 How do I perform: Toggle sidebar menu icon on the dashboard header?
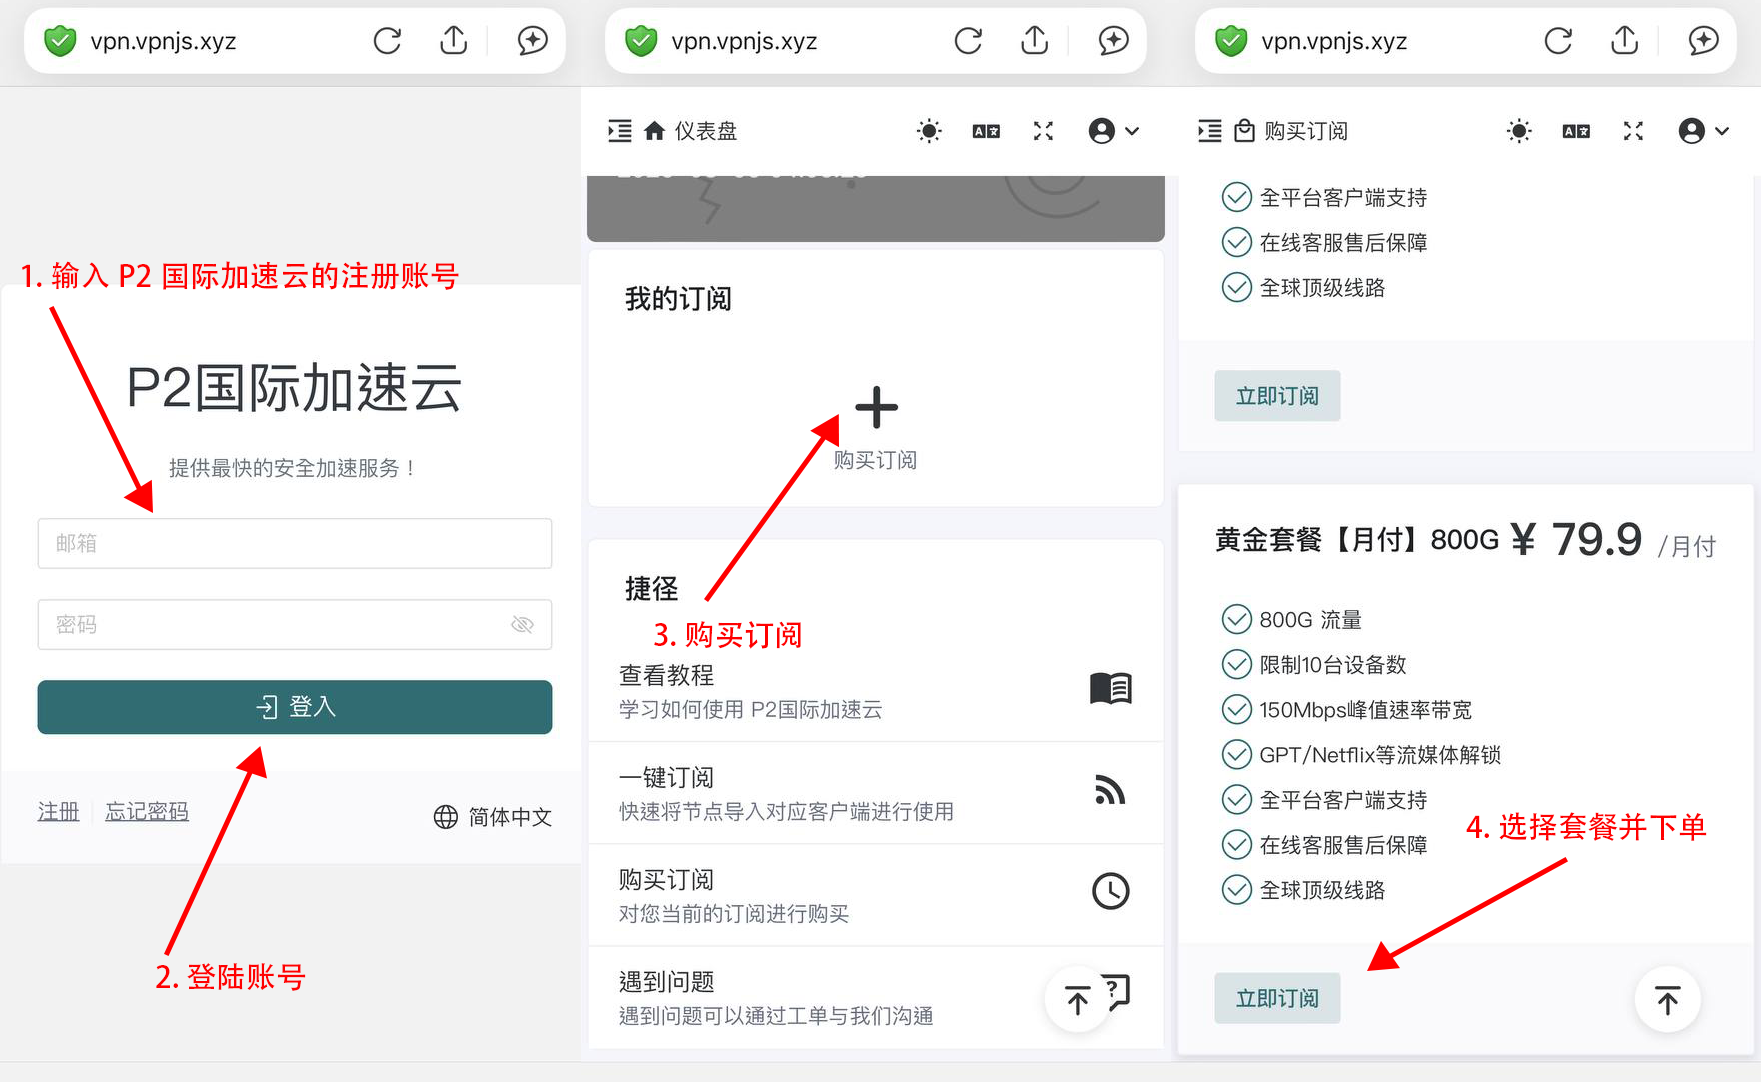[x=620, y=131]
